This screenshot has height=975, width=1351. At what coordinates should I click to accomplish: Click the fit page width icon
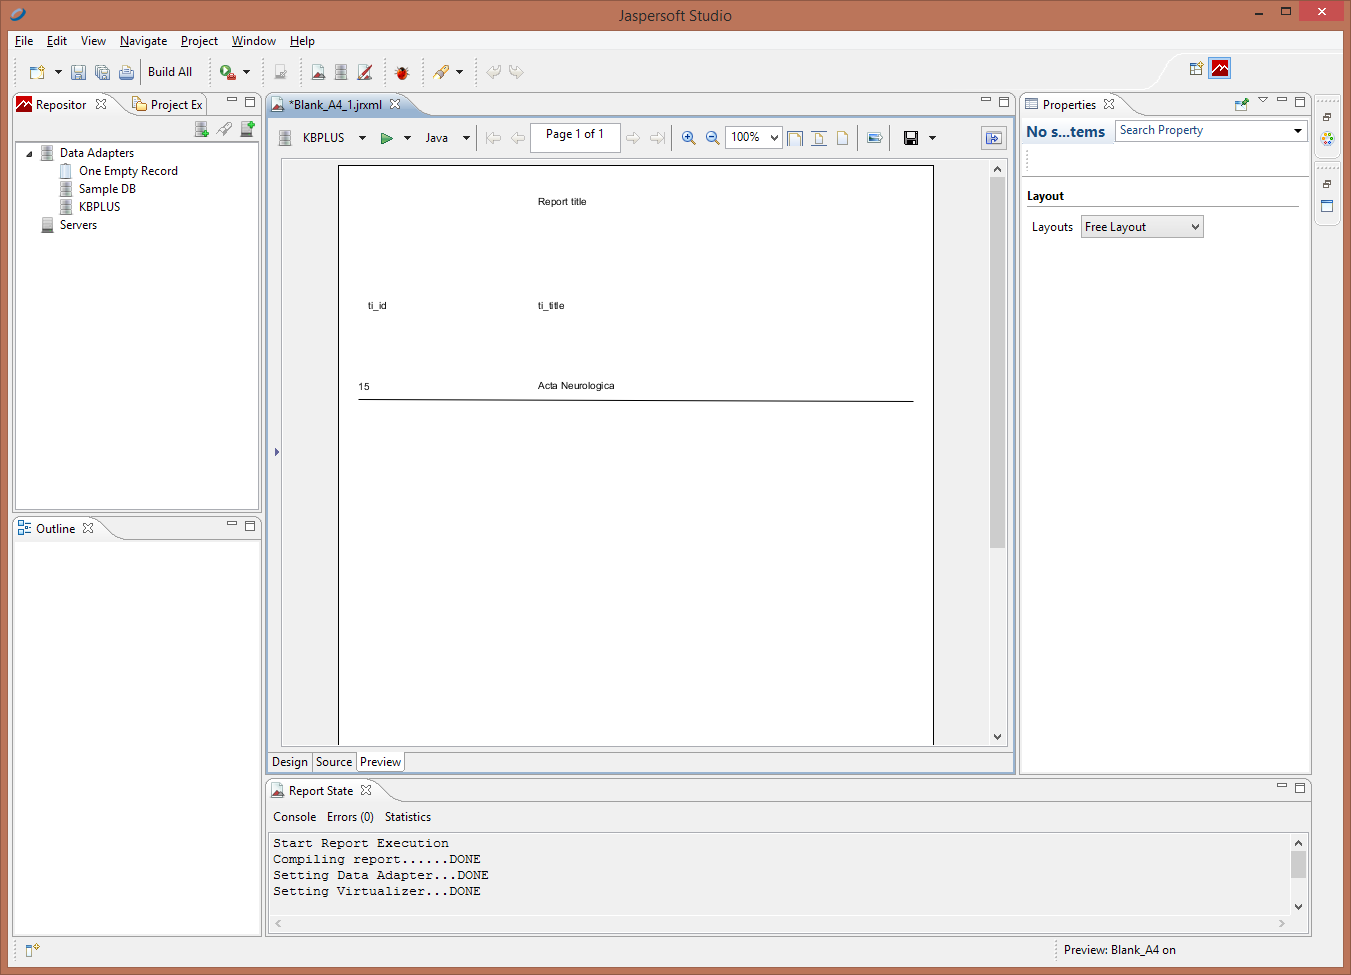(818, 138)
